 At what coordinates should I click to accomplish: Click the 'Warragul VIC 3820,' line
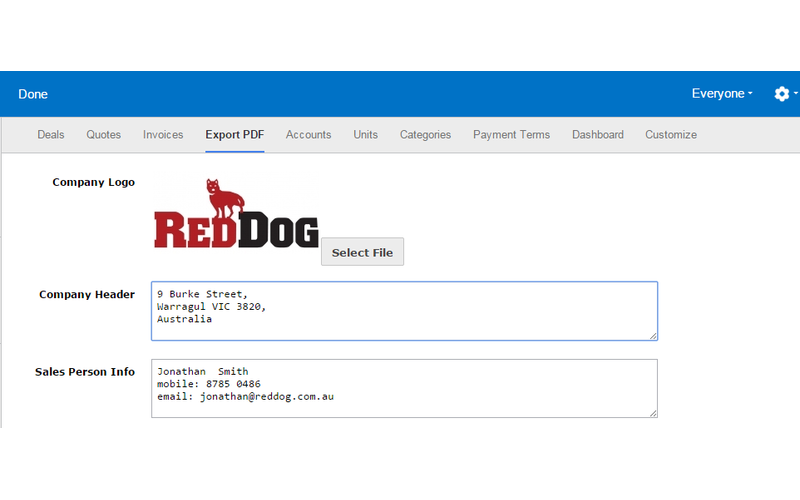(x=211, y=307)
